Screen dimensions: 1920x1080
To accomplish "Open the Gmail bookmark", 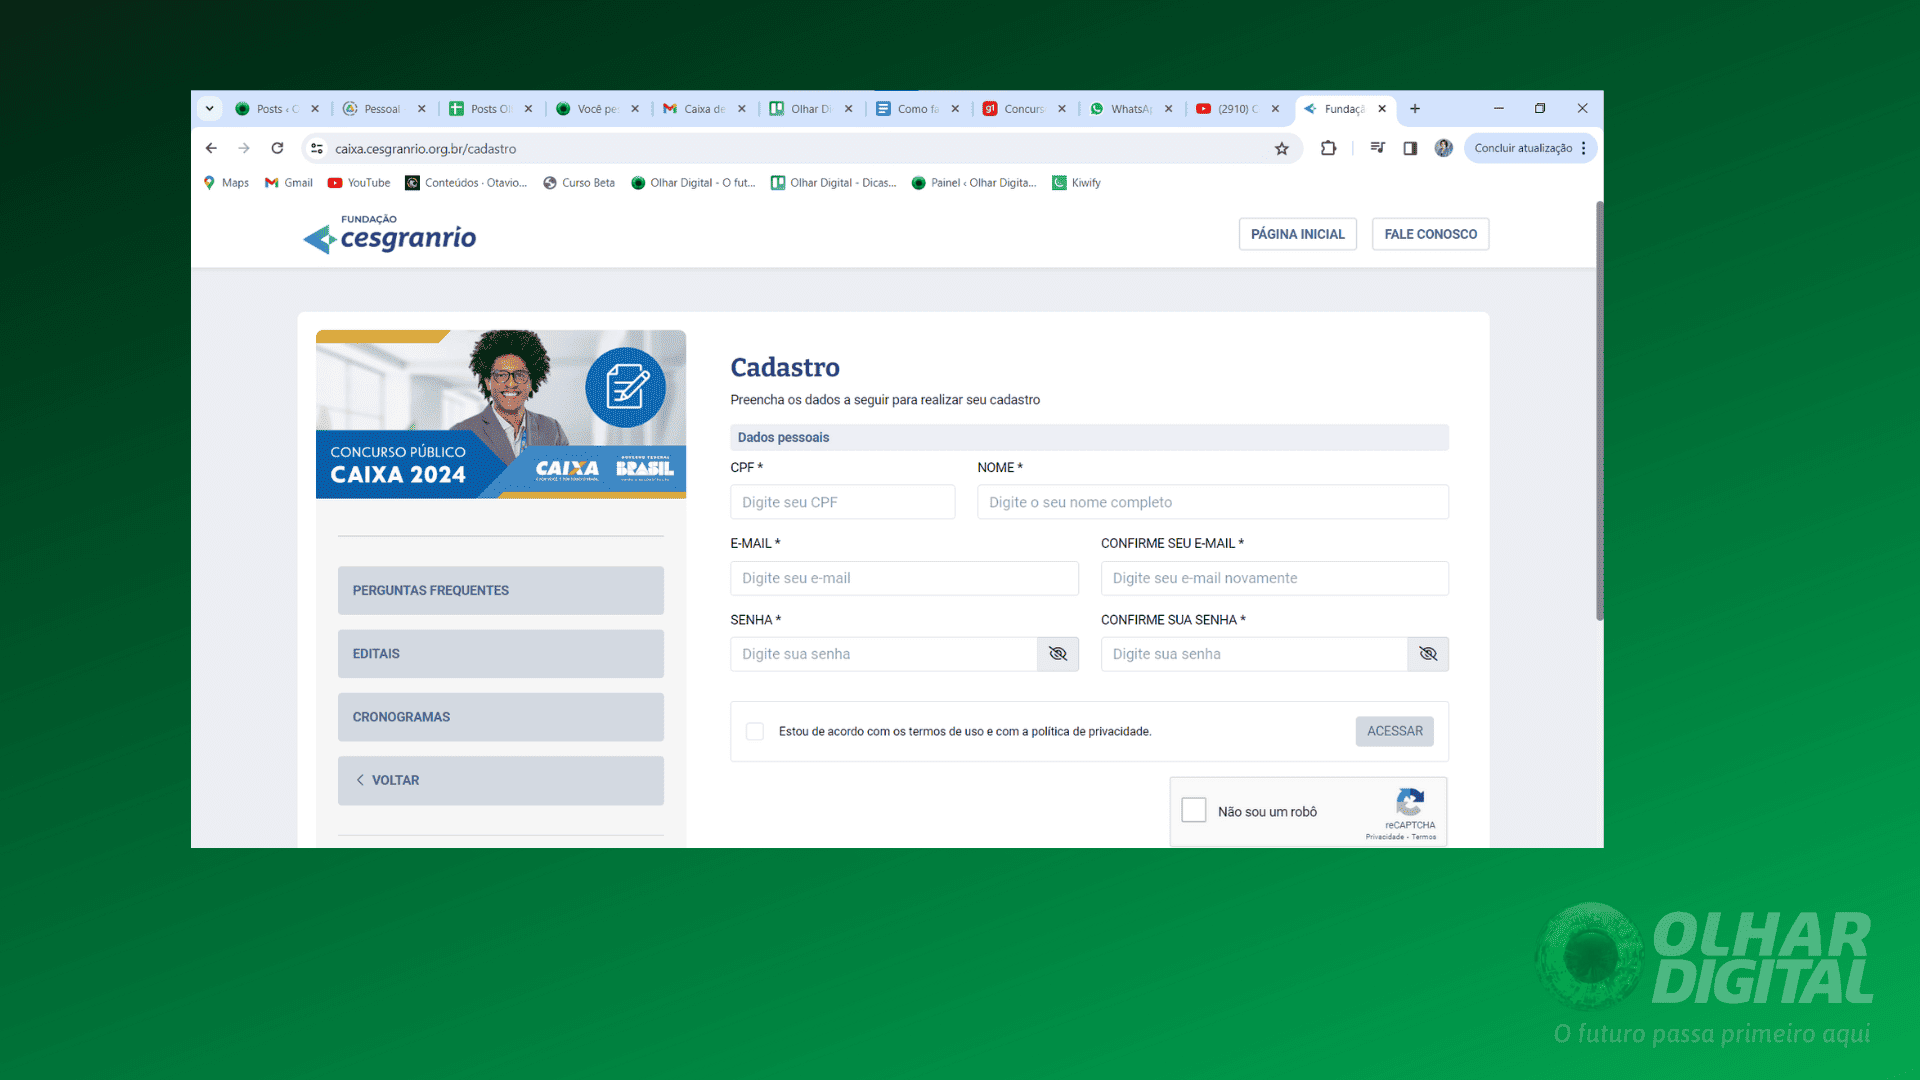I will [289, 183].
